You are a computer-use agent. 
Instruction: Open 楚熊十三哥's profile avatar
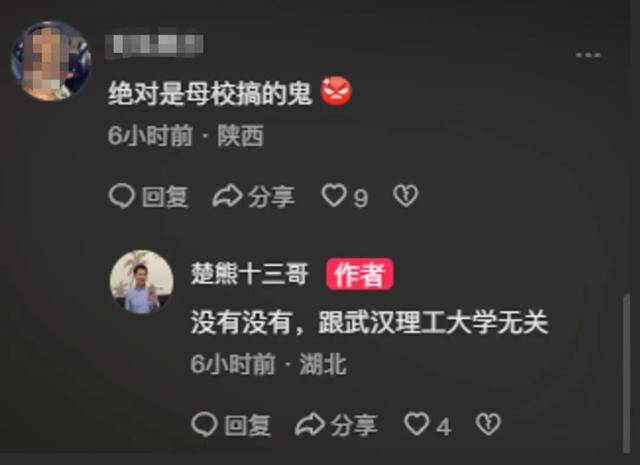pos(142,282)
